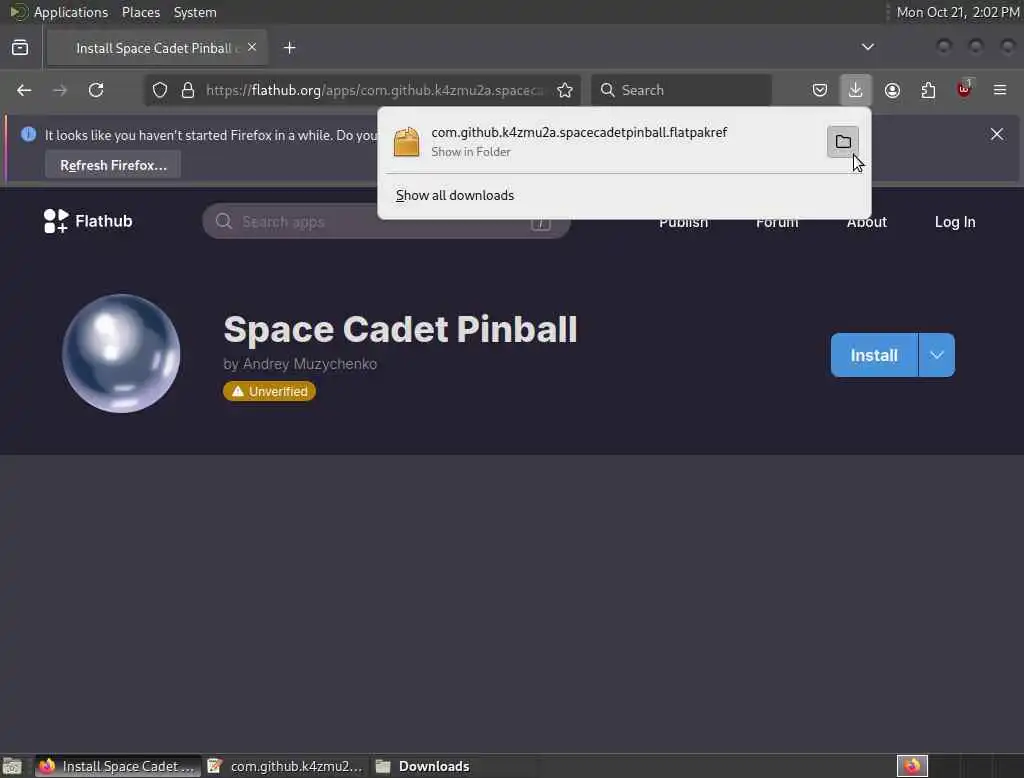Go forward one page
1024x778 pixels.
point(60,90)
